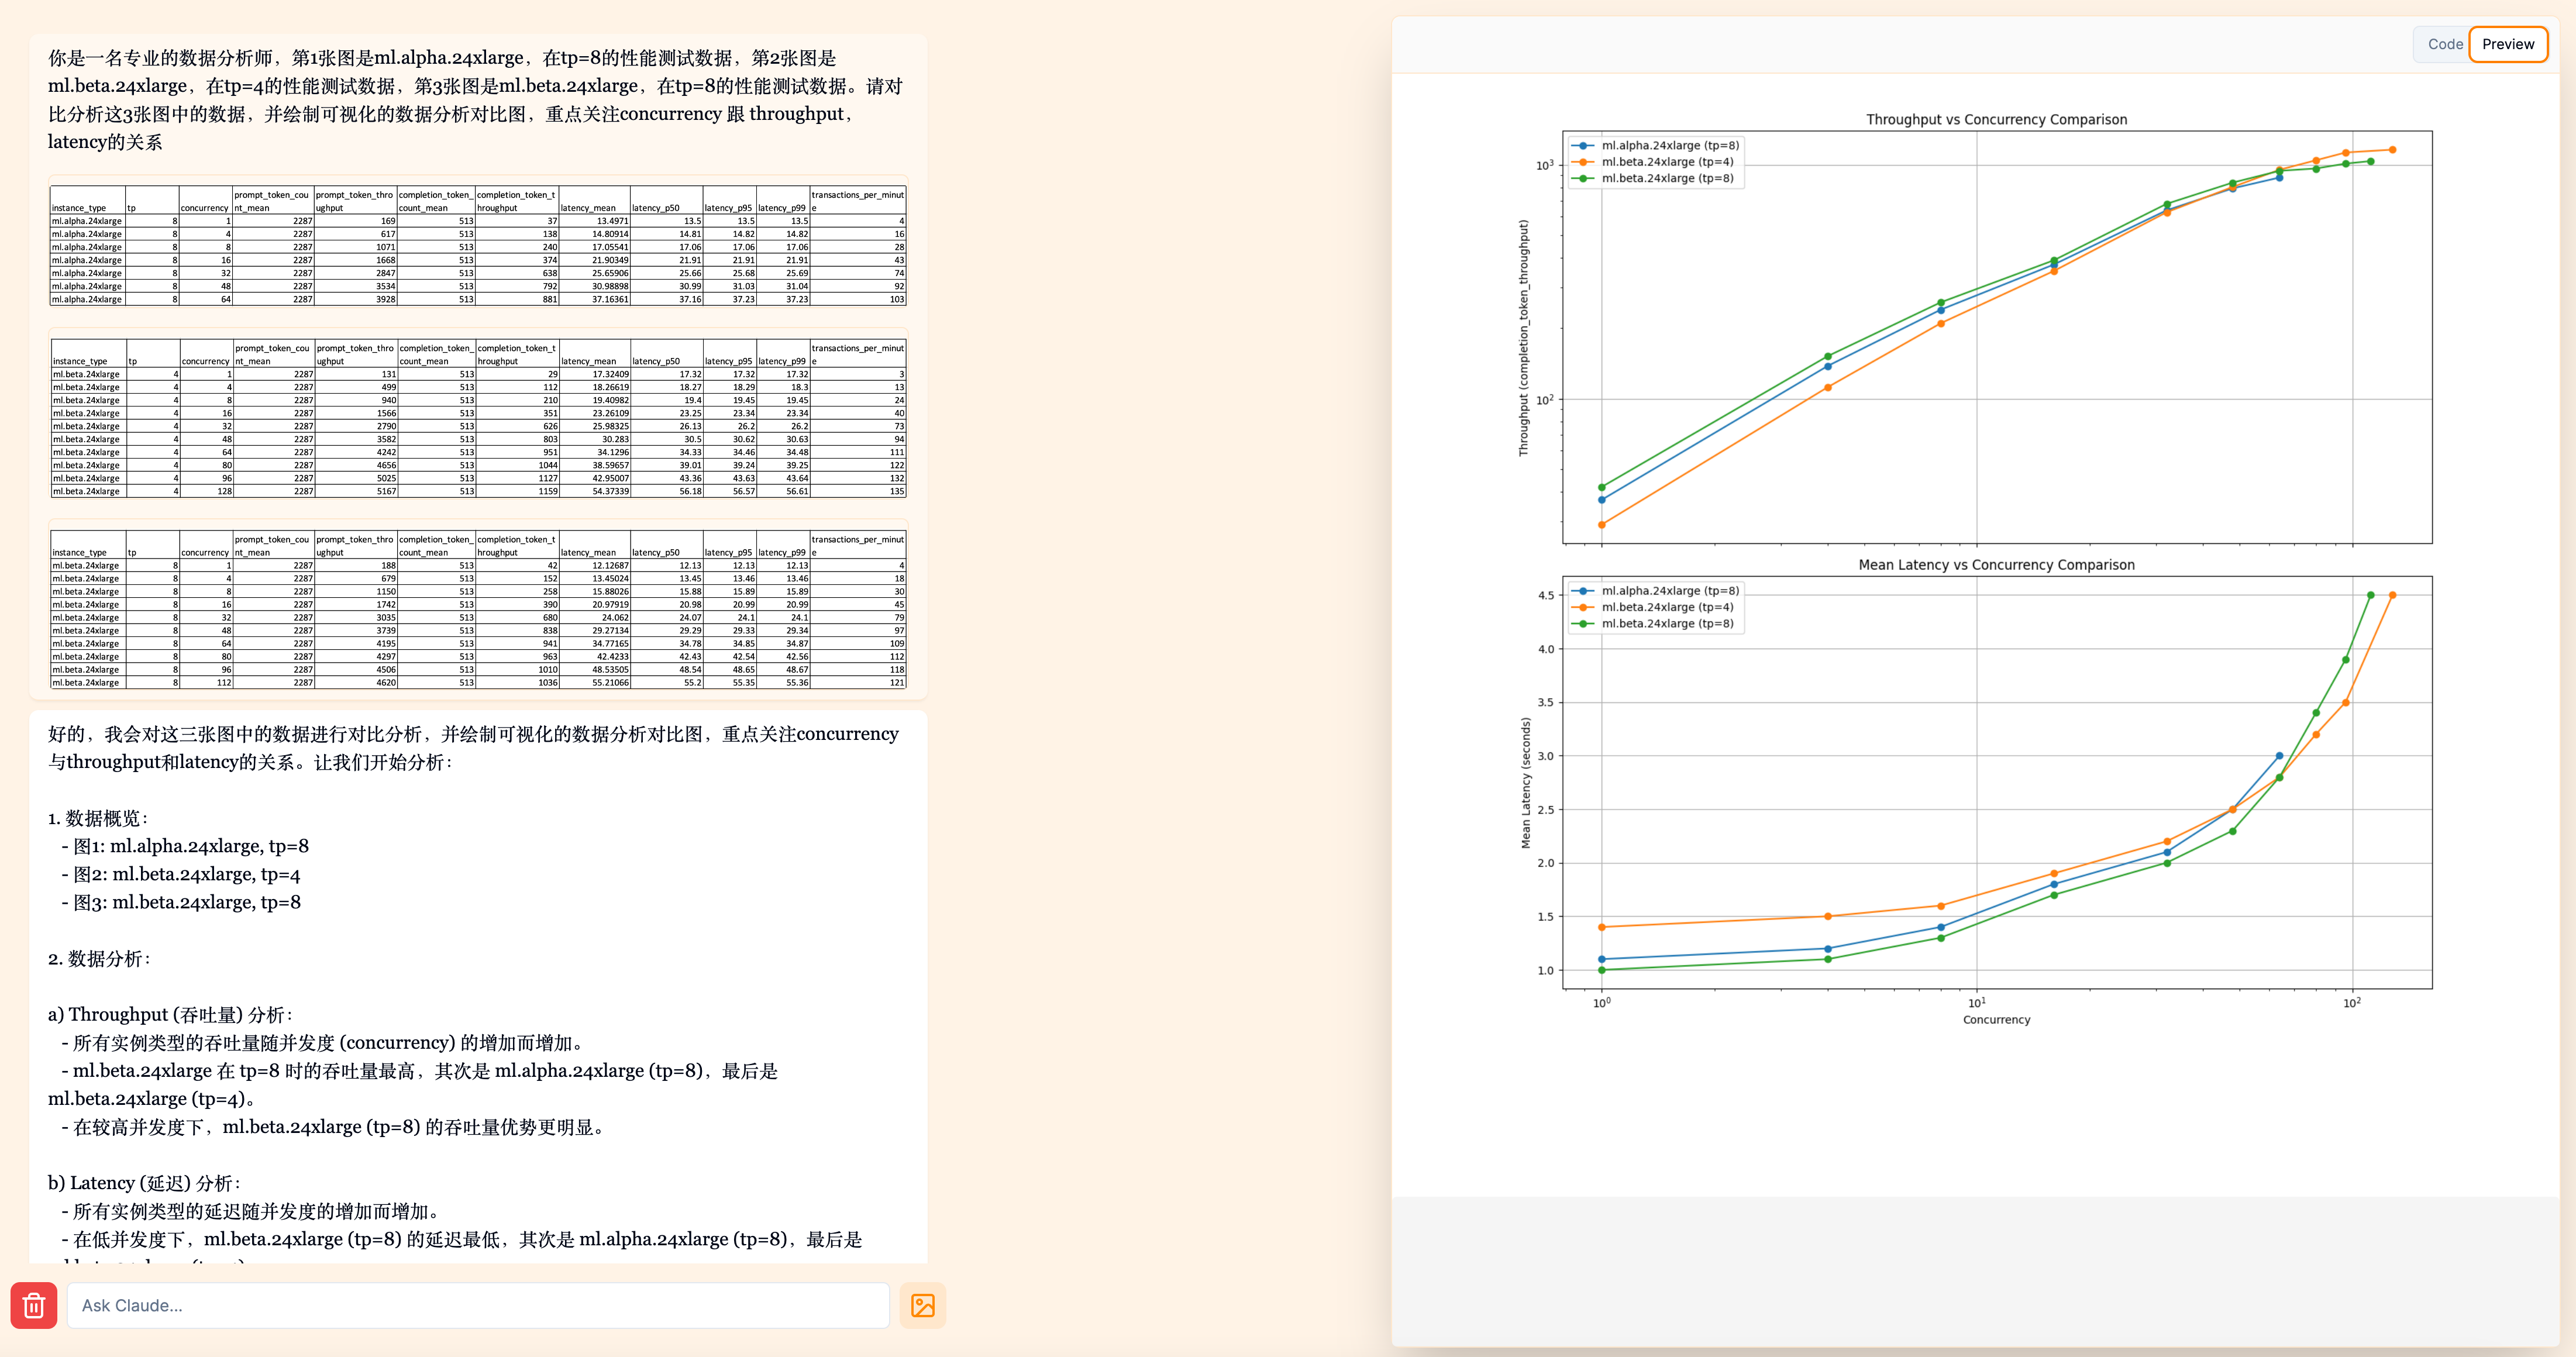Click the Mean Latency vs Concurrency Comparison title
This screenshot has height=1357, width=2576.
(x=1996, y=565)
